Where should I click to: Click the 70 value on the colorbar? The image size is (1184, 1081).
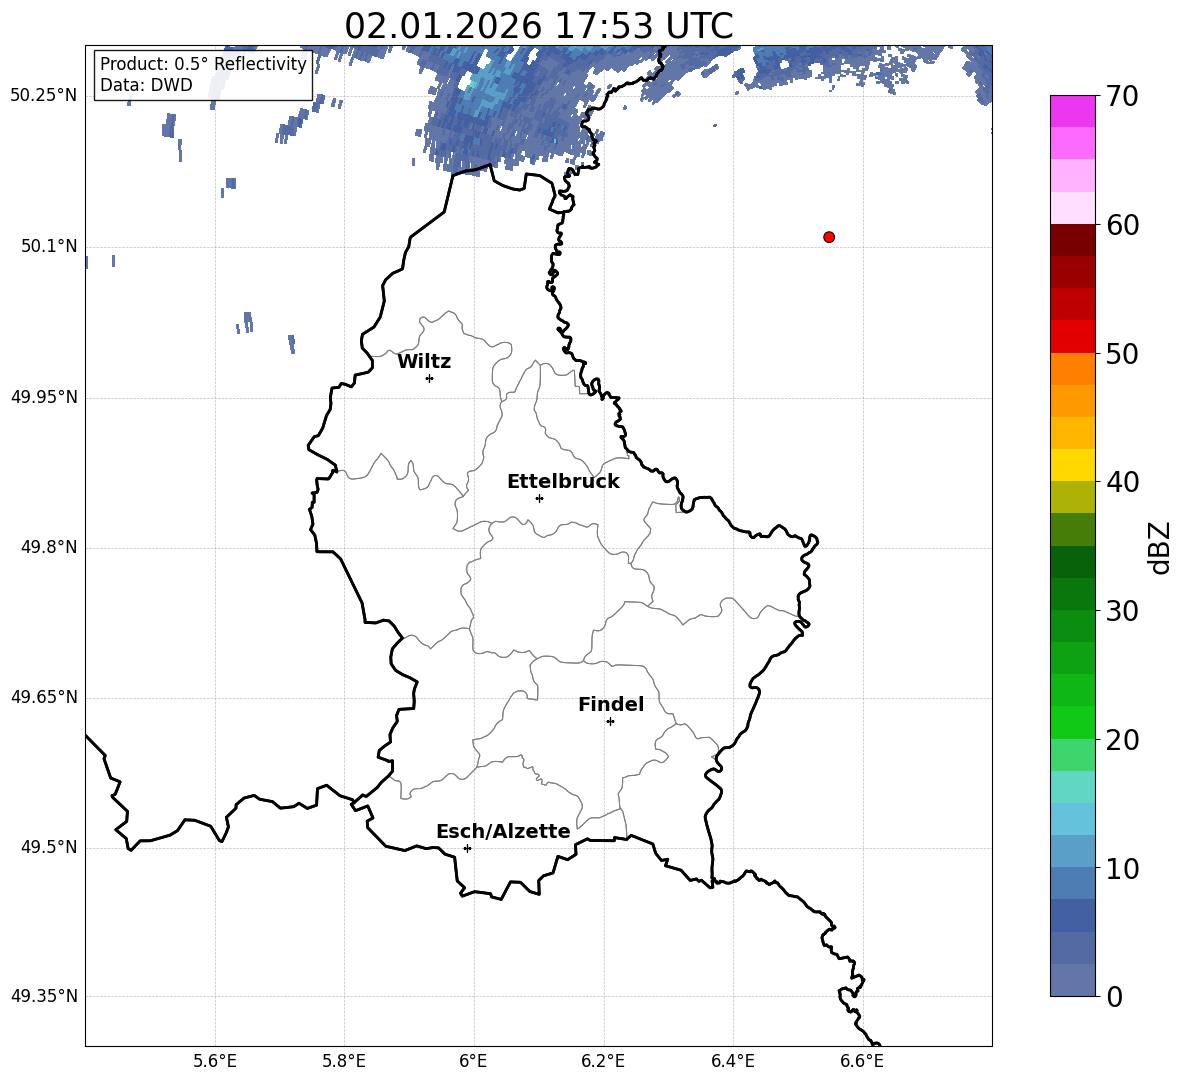pyautogui.click(x=1122, y=97)
